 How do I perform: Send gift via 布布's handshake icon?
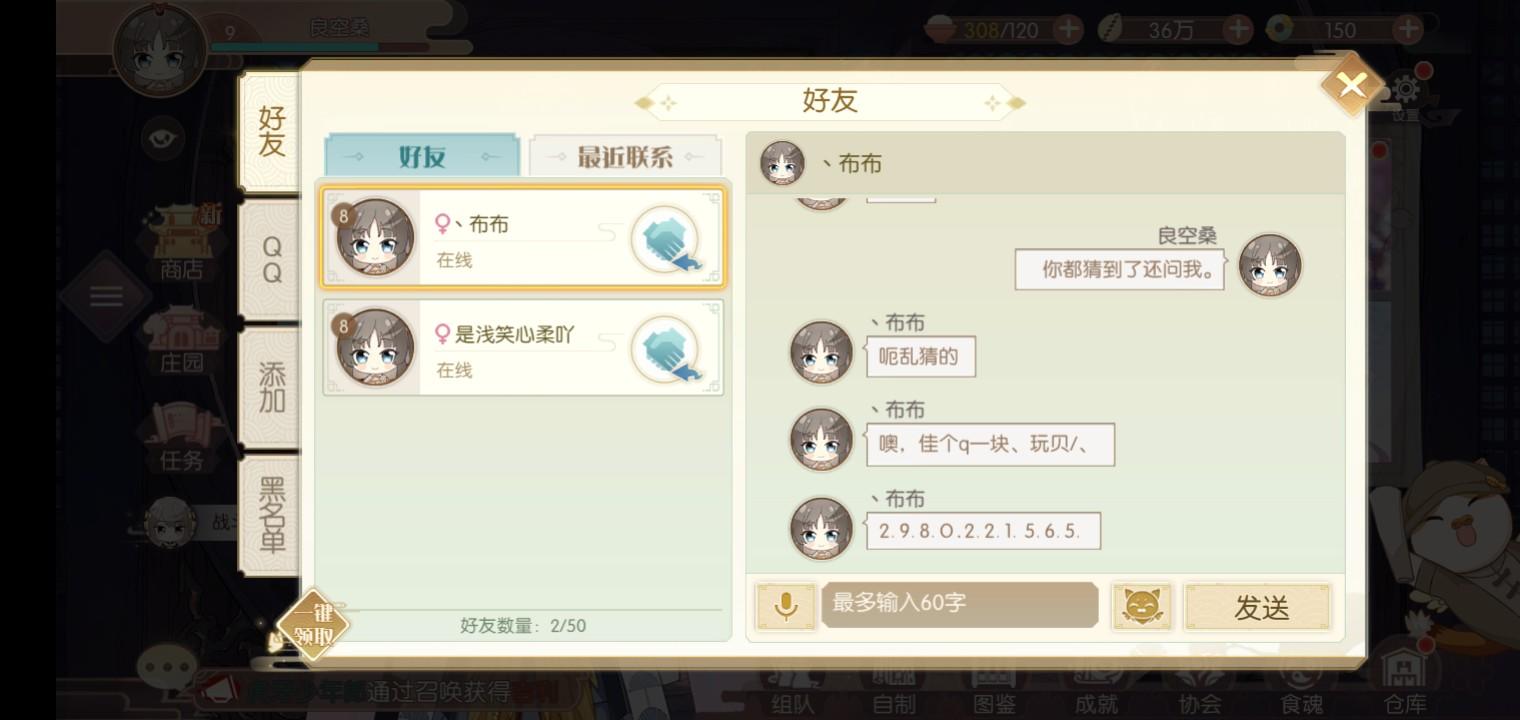point(667,239)
